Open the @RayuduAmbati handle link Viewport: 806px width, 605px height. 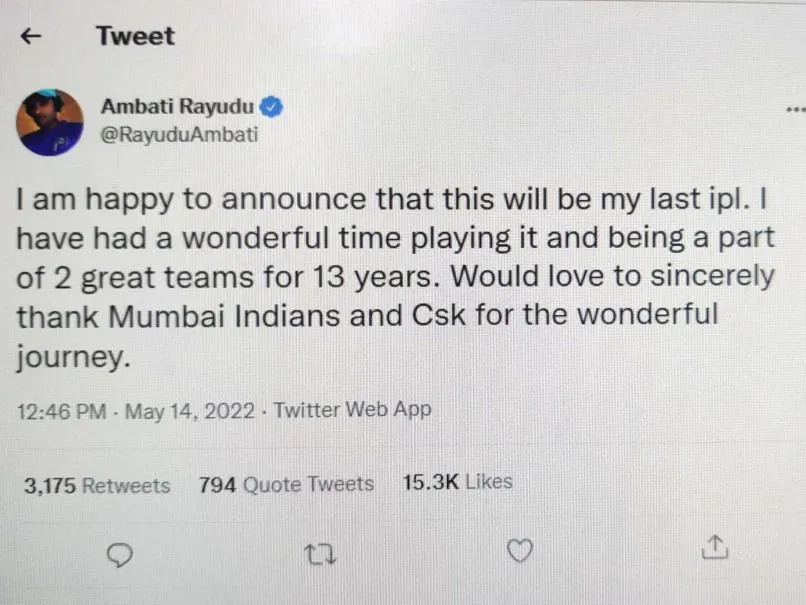point(179,135)
